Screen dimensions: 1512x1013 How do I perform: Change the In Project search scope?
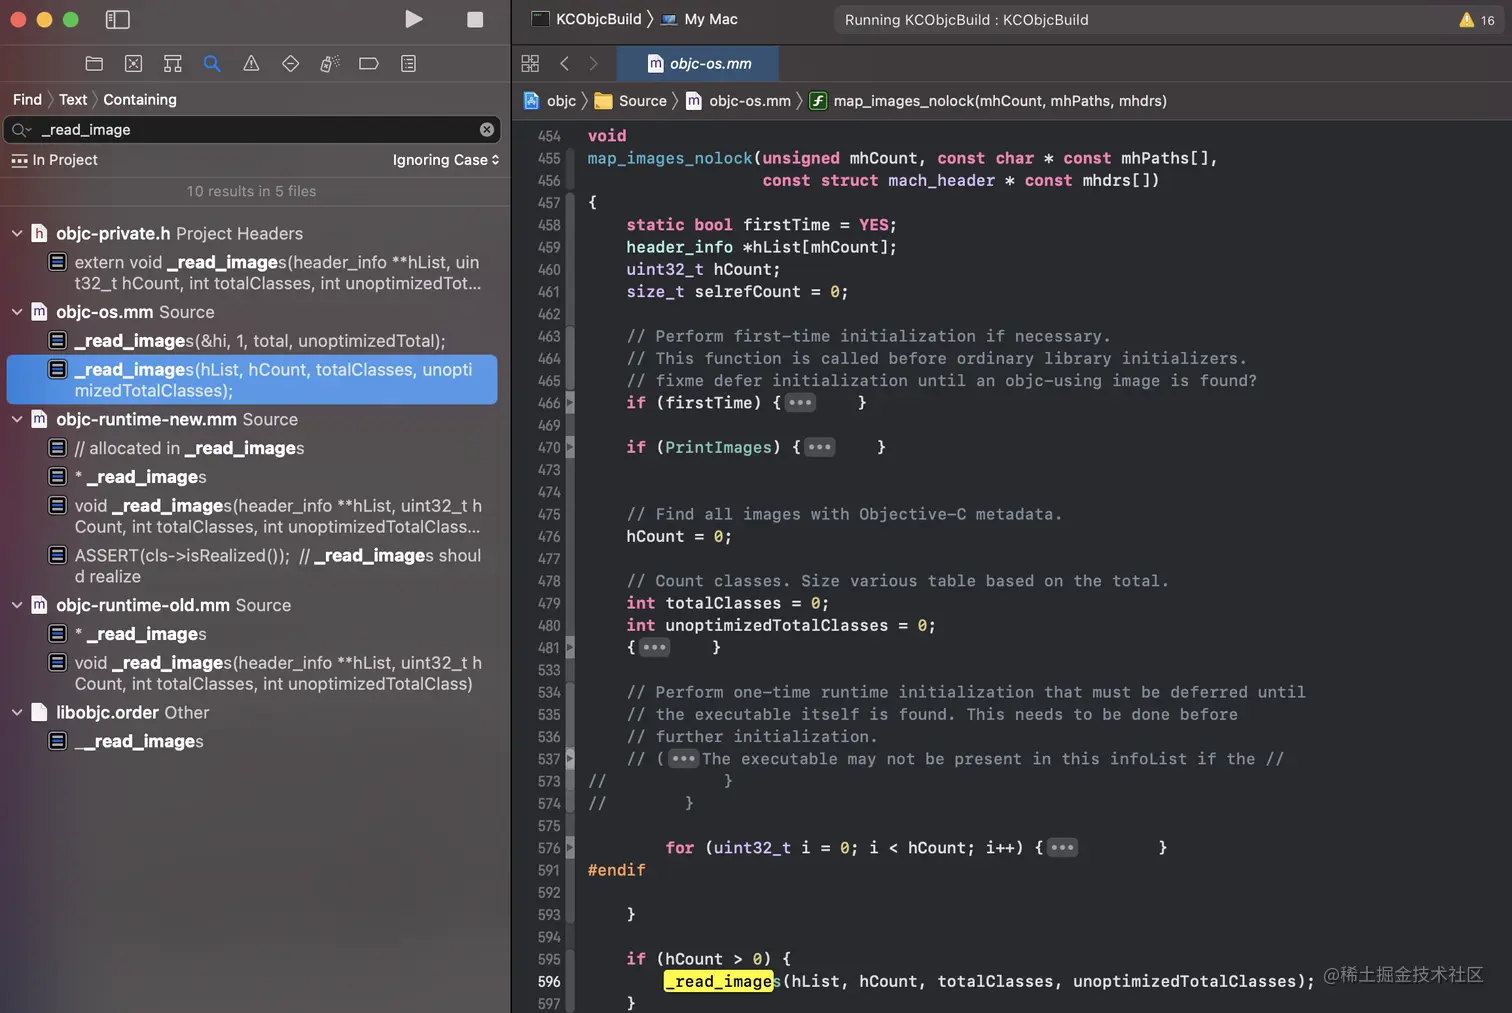(x=55, y=160)
